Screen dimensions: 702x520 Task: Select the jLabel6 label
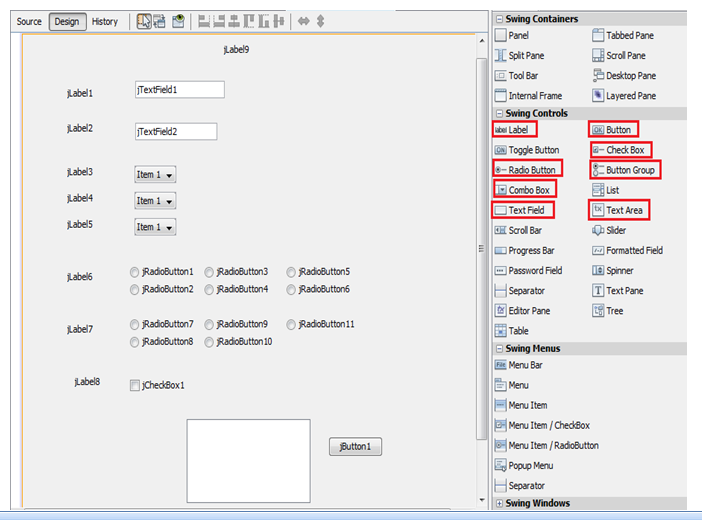80,277
